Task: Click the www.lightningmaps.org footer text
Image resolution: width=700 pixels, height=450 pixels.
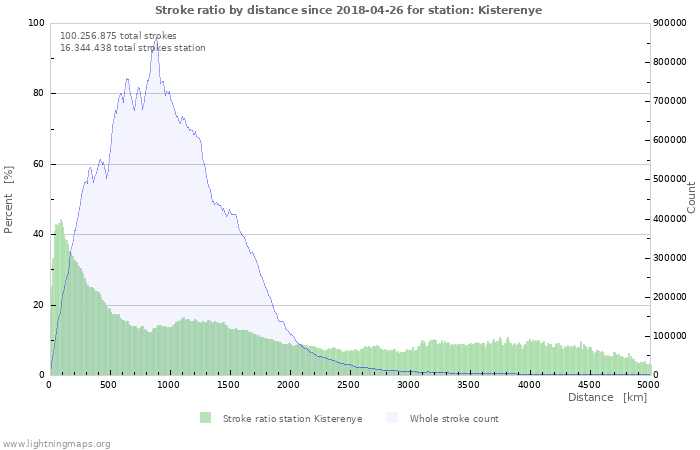Action: (x=56, y=444)
